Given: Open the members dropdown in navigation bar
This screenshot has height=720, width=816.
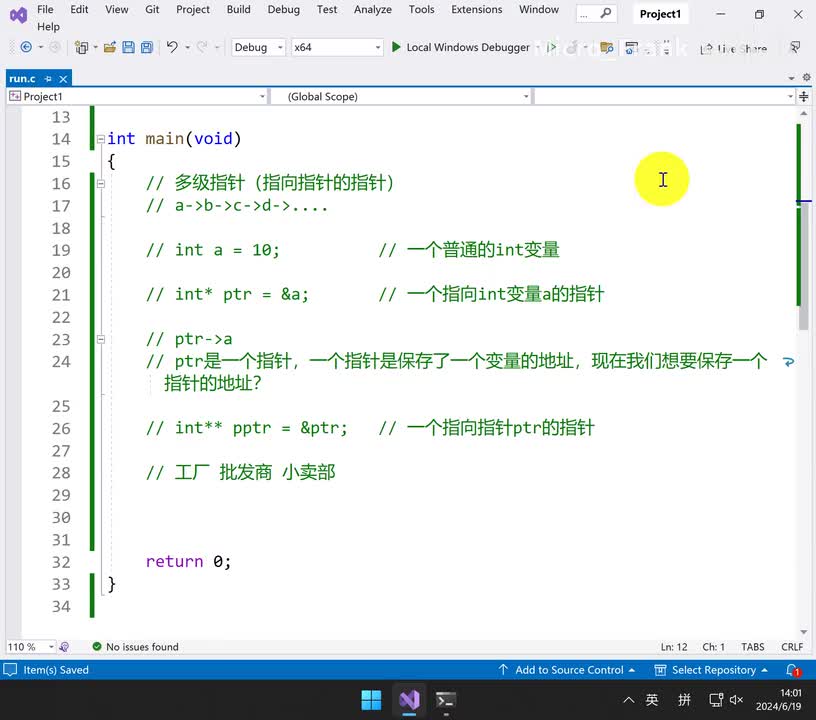Looking at the screenshot, I should click(665, 96).
